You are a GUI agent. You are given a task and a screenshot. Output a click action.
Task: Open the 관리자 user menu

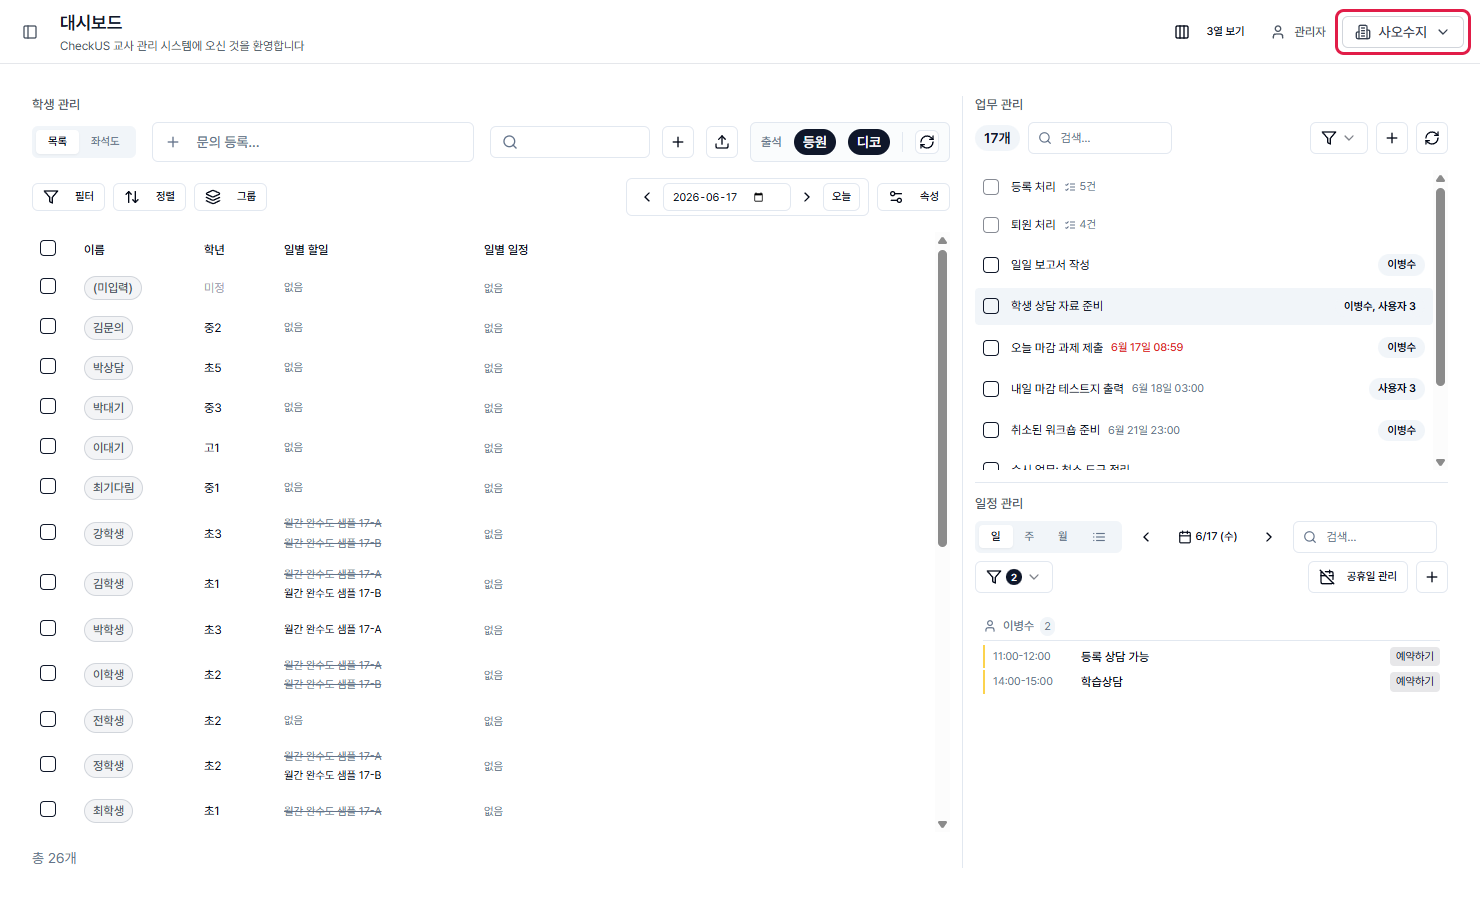pos(1298,32)
